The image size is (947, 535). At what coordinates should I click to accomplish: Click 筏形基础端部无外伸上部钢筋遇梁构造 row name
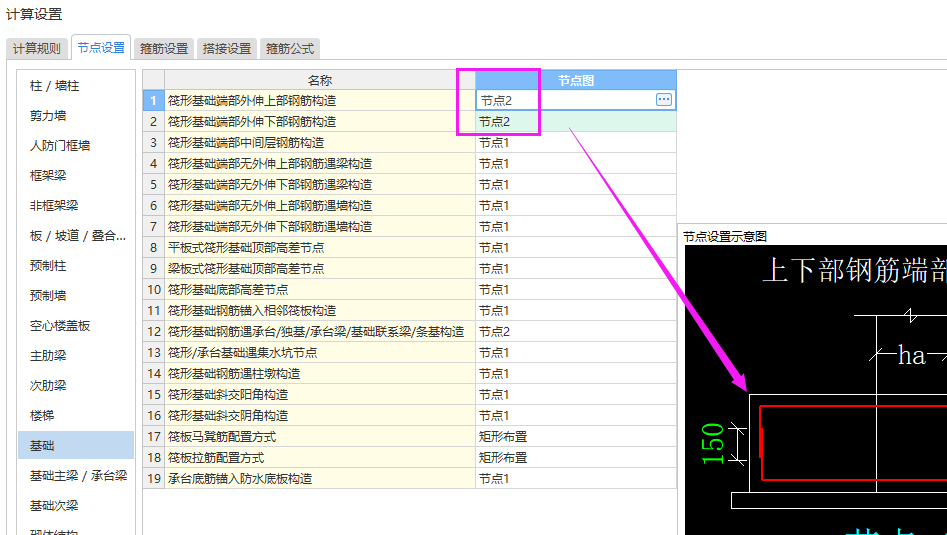point(319,164)
